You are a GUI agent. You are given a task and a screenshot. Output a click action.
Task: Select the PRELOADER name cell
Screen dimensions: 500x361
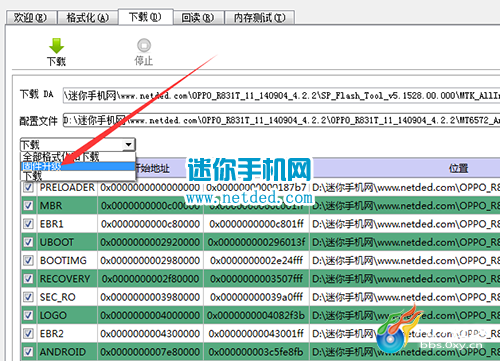67,187
